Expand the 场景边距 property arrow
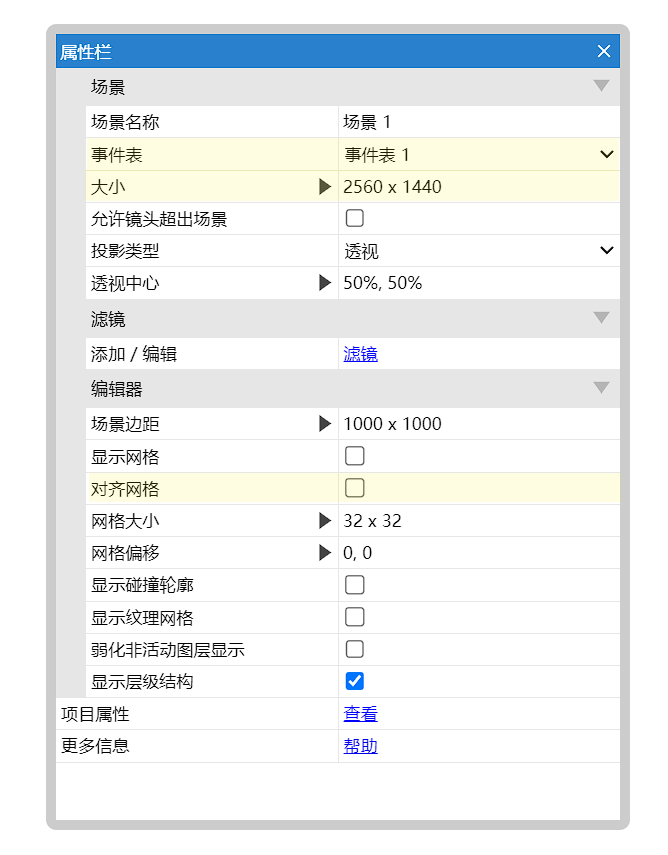668x855 pixels. point(325,424)
